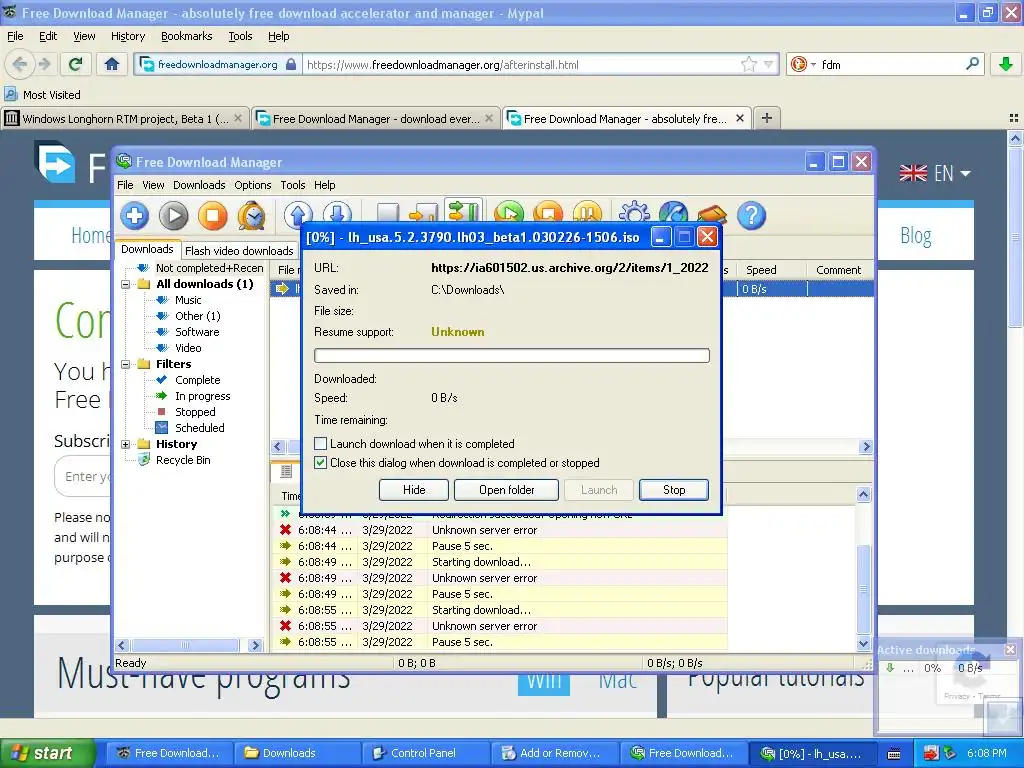Screen dimensions: 1024x768
Task: Click the orange Stop download toolbar icon
Action: point(212,216)
